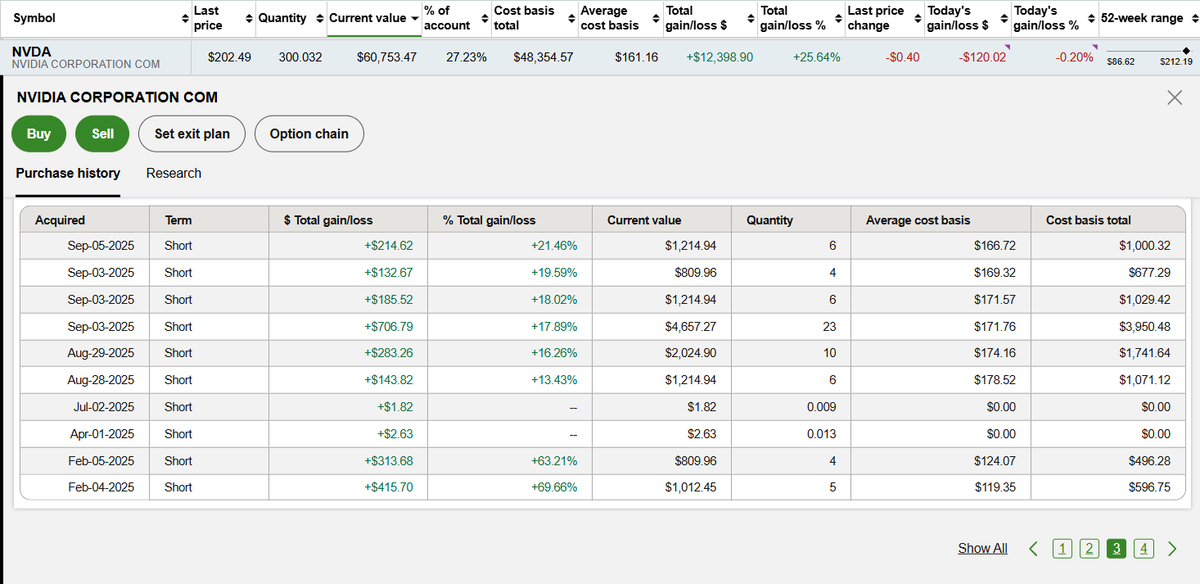Viewport: 1200px width, 584px height.
Task: Sort by Total gain/loss % header
Action: tap(793, 18)
